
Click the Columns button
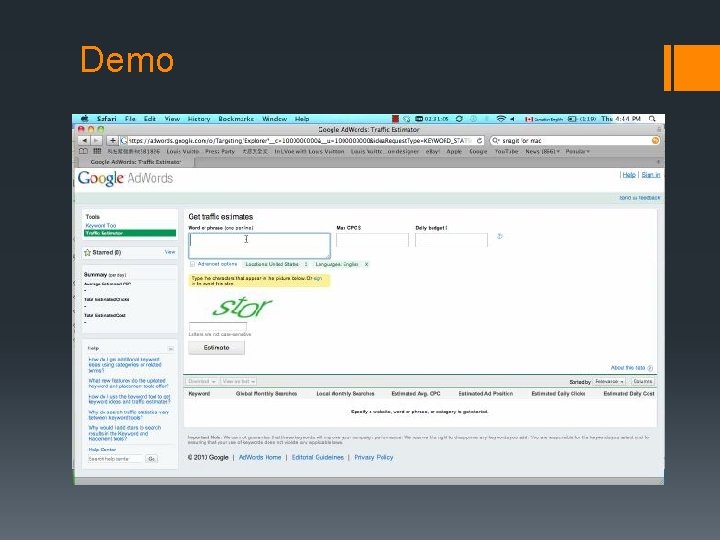(x=642, y=382)
